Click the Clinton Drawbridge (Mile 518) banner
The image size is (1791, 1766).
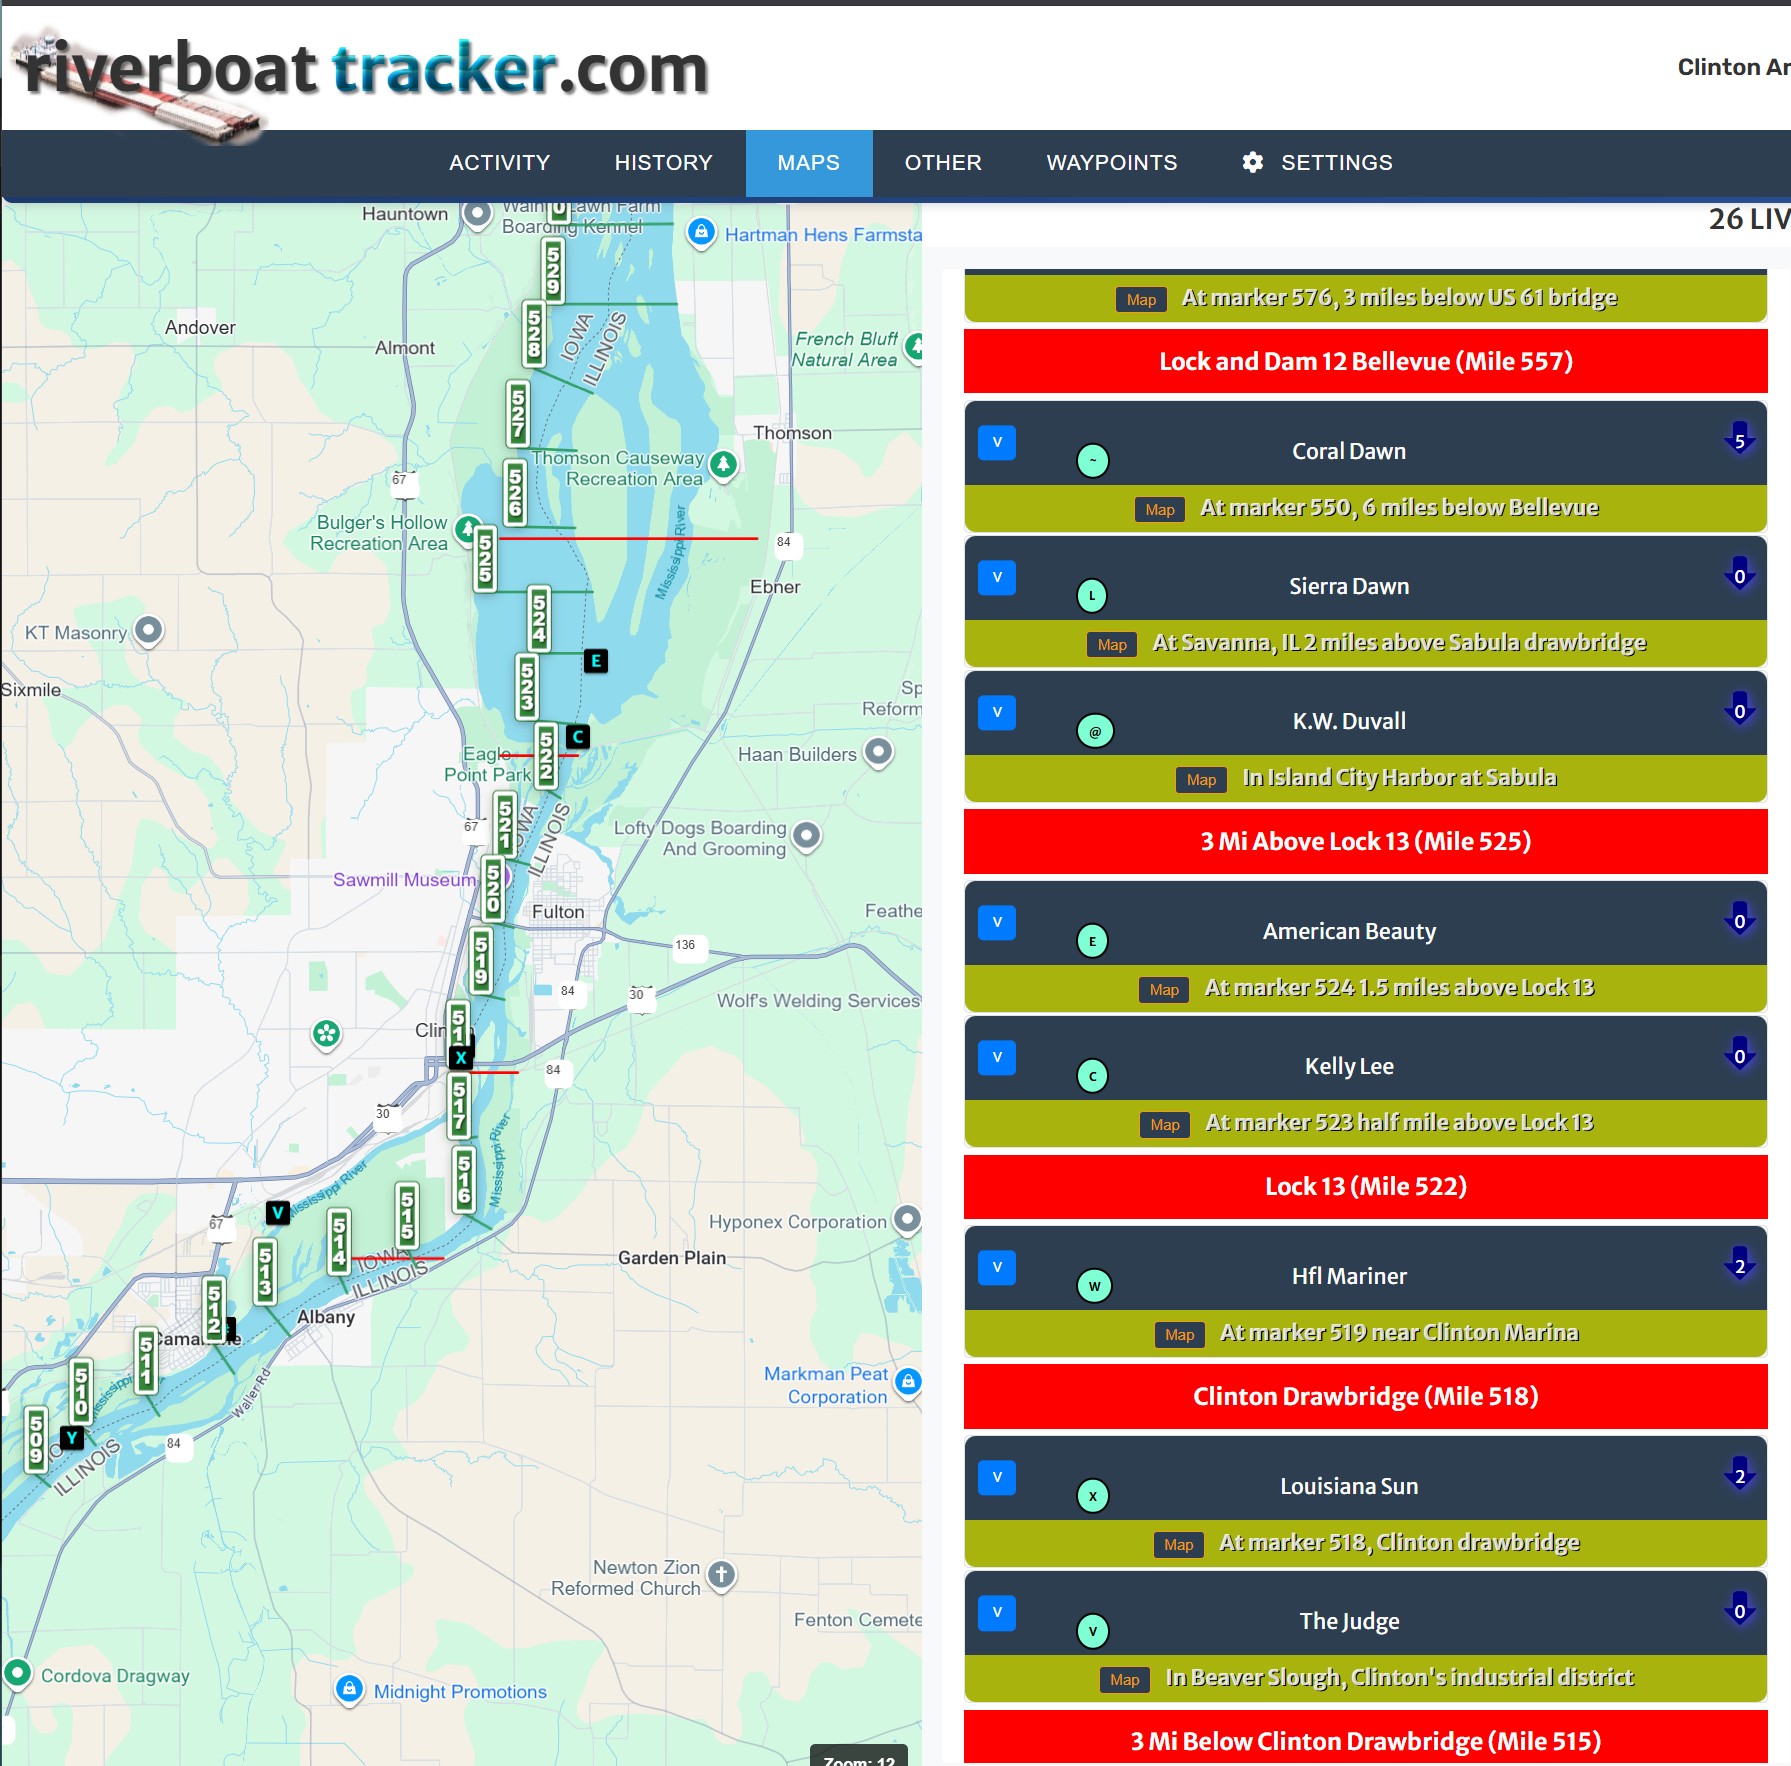(1365, 1397)
